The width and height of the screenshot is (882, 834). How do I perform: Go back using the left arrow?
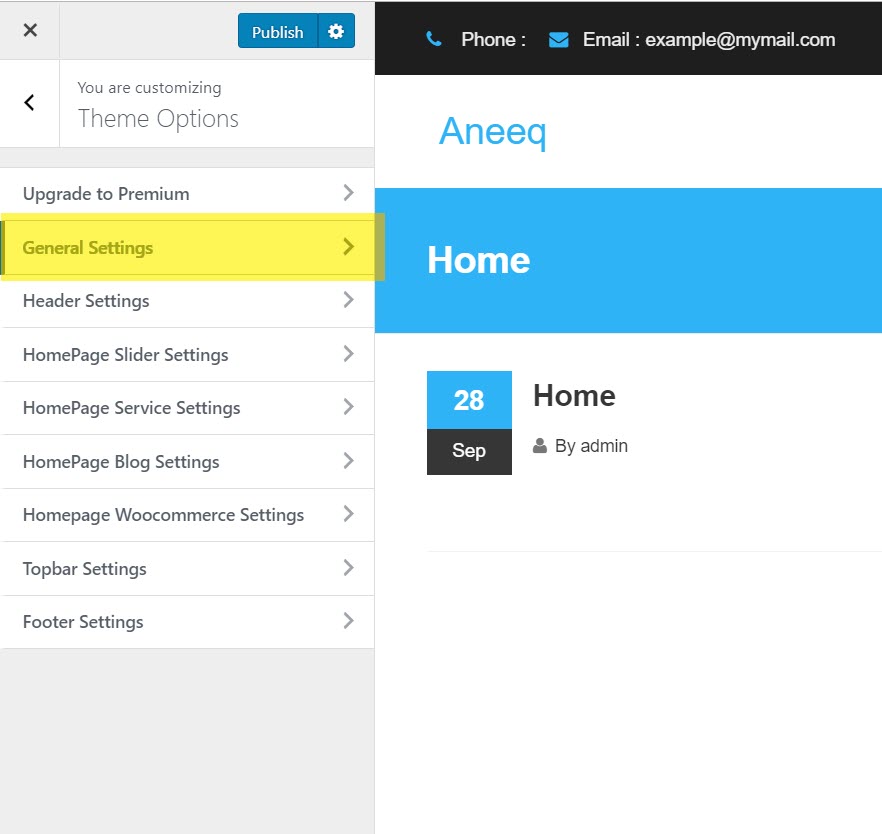(x=29, y=103)
